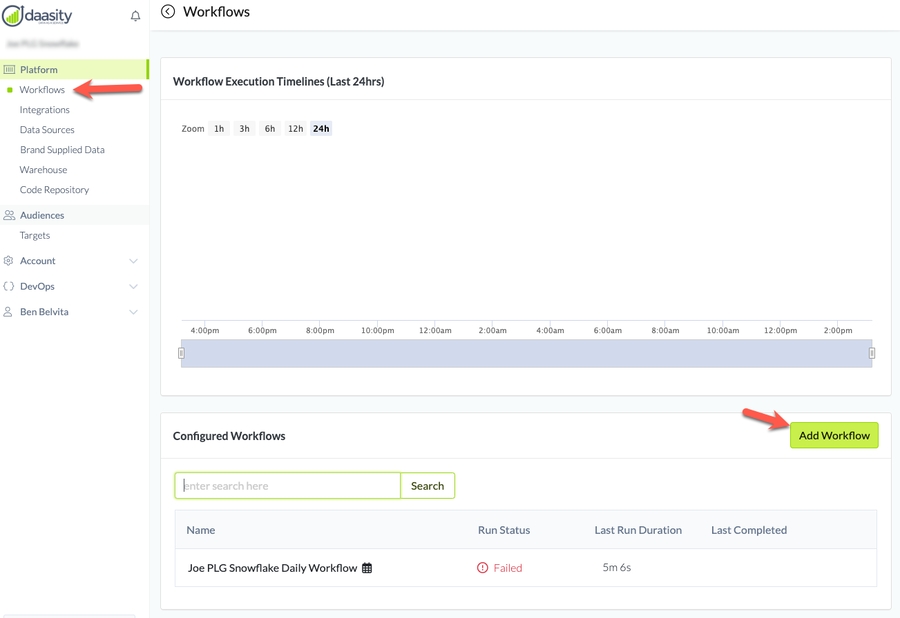Click the Daasity logo
Viewport: 900px width, 618px height.
[x=38, y=16]
